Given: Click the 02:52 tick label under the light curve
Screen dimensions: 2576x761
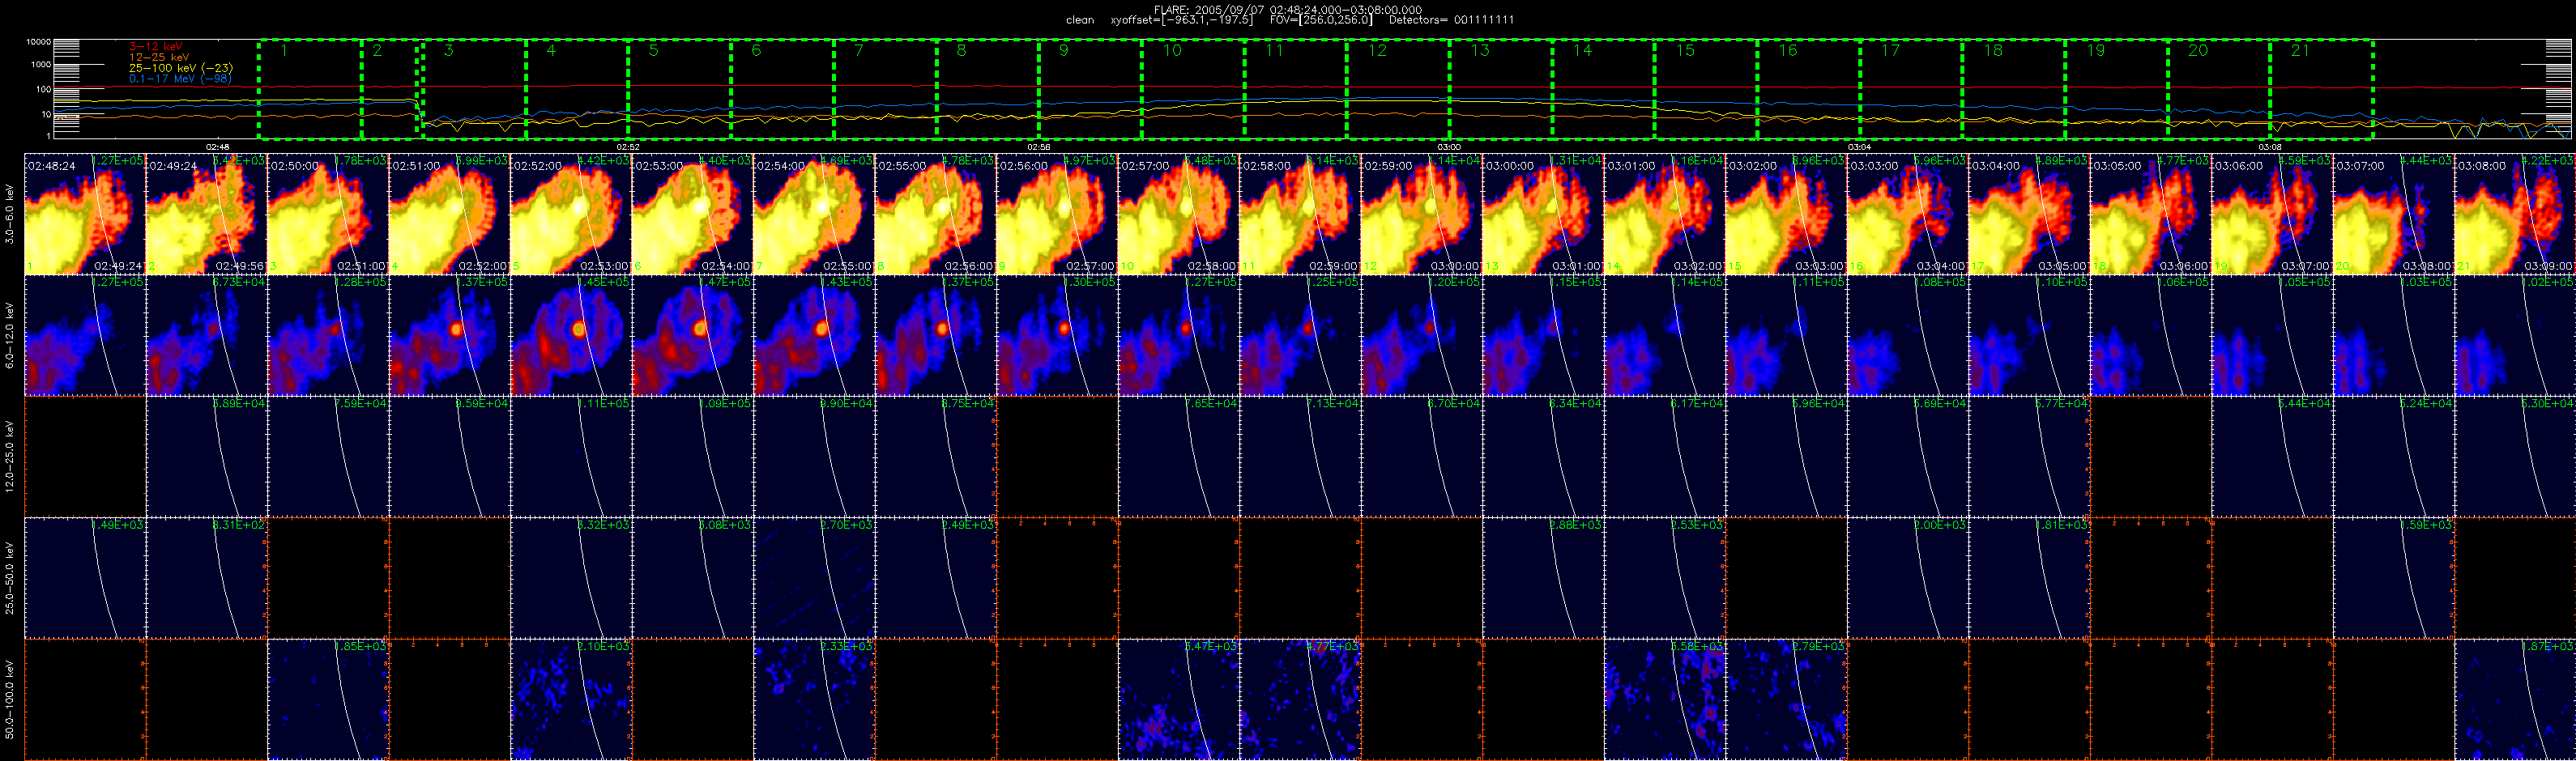Looking at the screenshot, I should coord(628,147).
